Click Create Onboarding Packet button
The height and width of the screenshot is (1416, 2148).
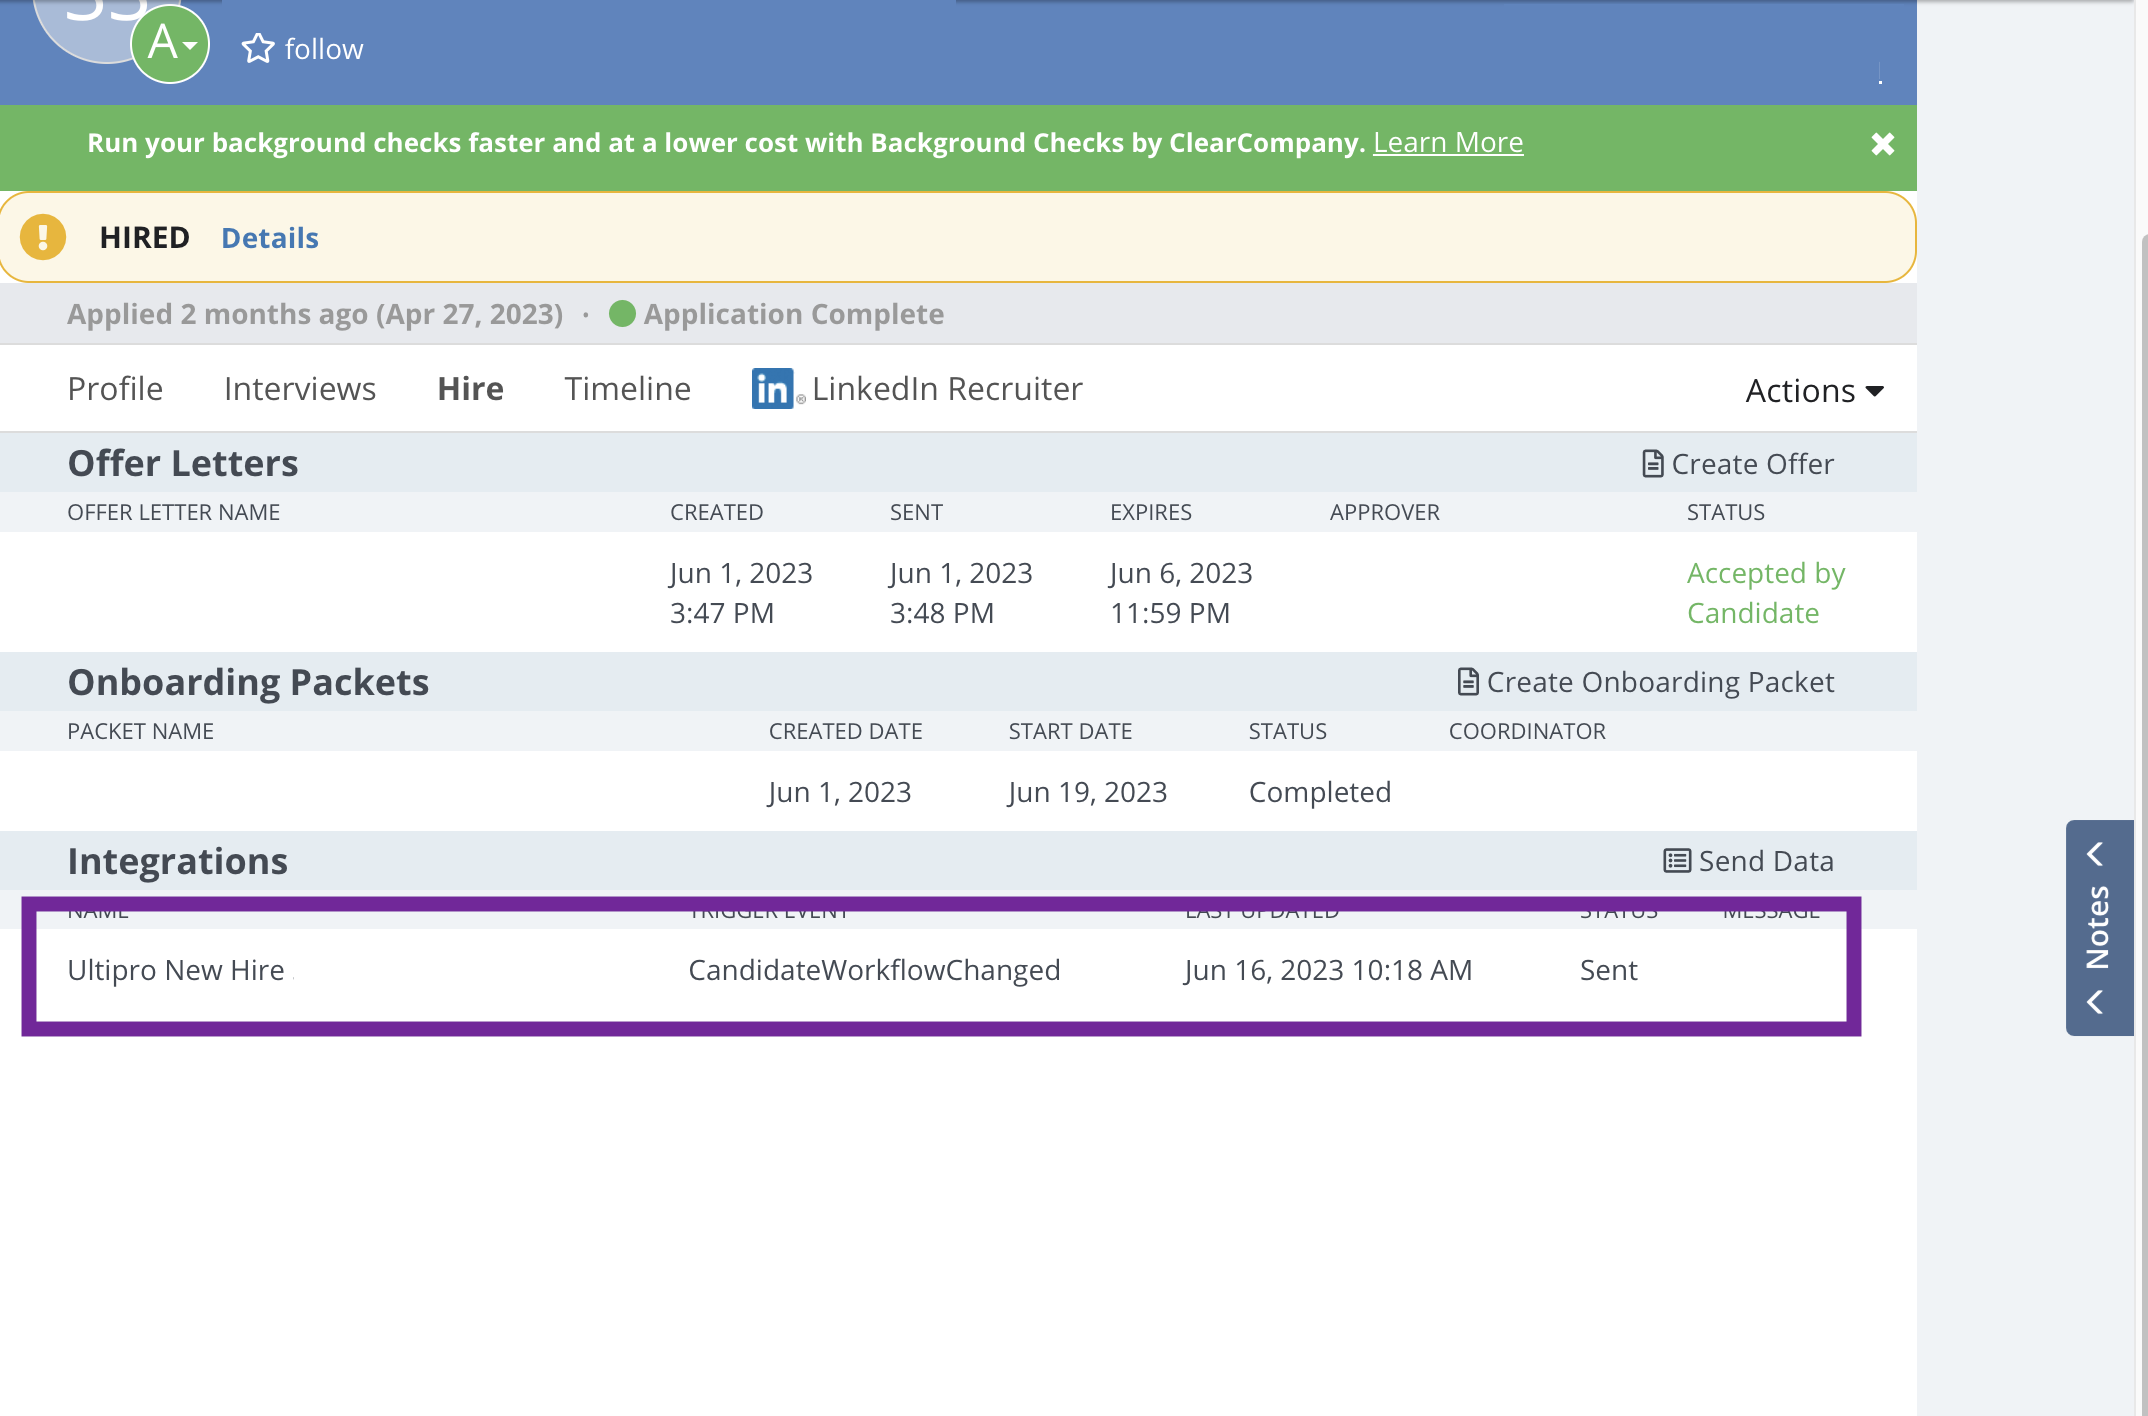point(1645,682)
